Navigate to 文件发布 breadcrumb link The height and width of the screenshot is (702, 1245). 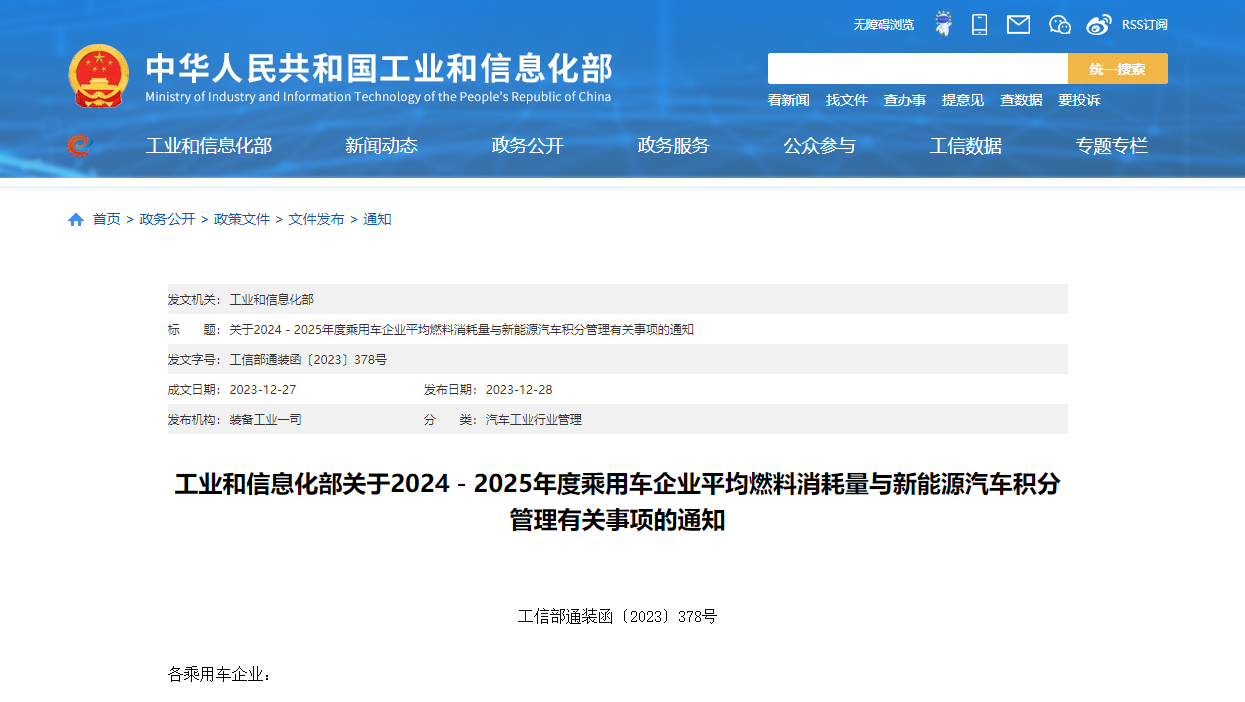pos(316,219)
